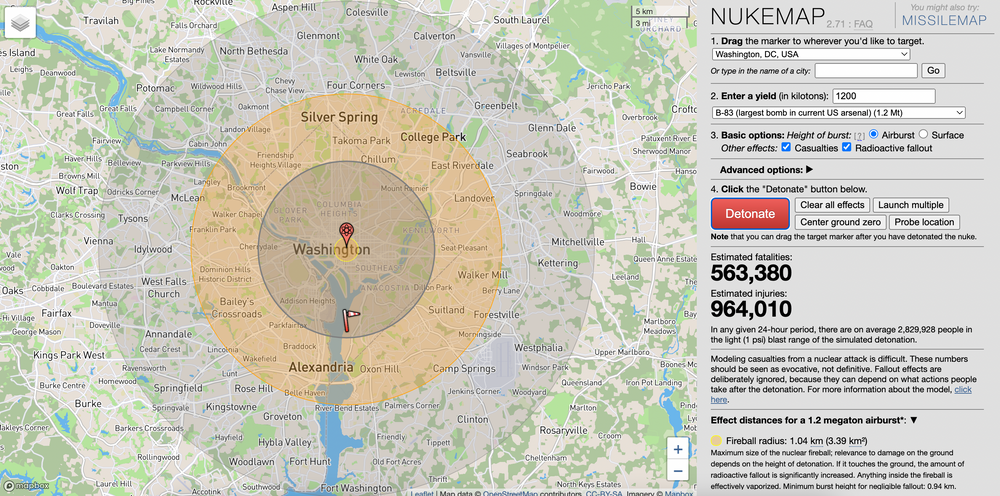The image size is (1000, 496).
Task: Click the Fireball radius 1.04 km text
Action: tap(797, 441)
